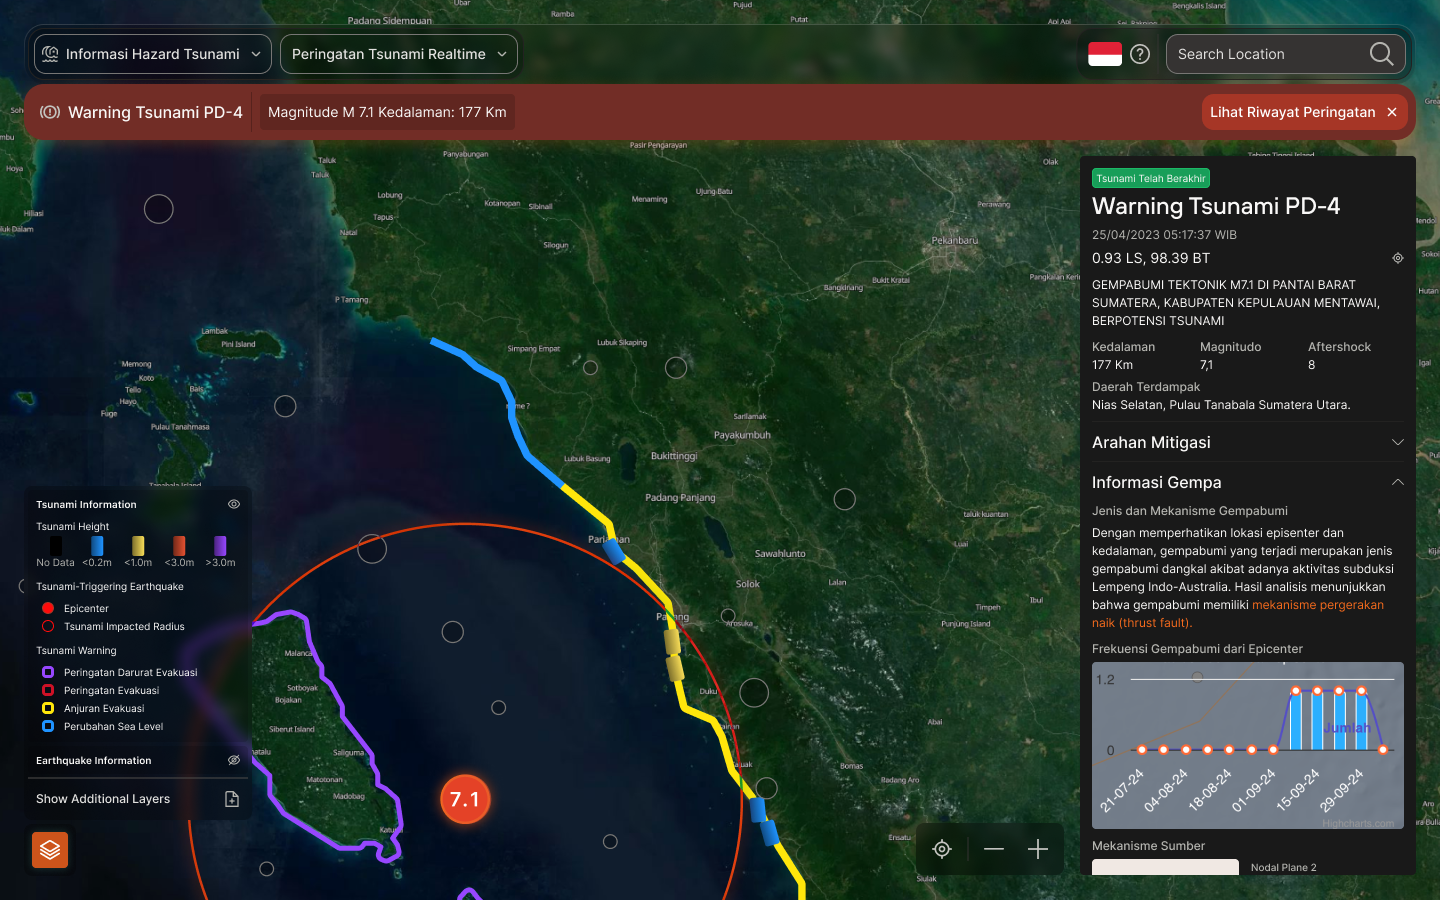Click the 7.1 earthquake epicenter marker
The width and height of the screenshot is (1440, 900).
point(465,799)
